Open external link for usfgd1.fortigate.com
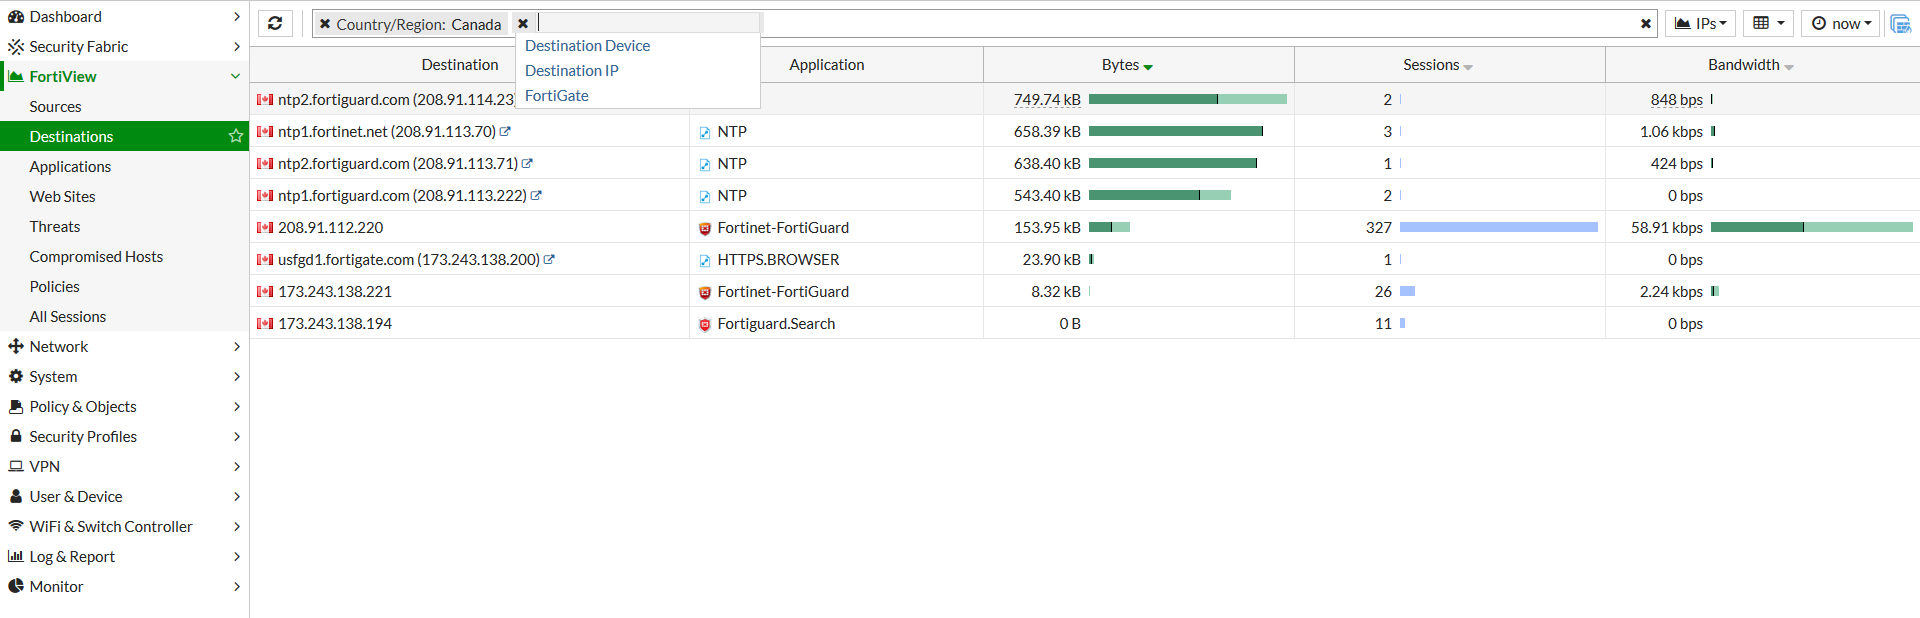The image size is (1920, 618). (x=549, y=259)
